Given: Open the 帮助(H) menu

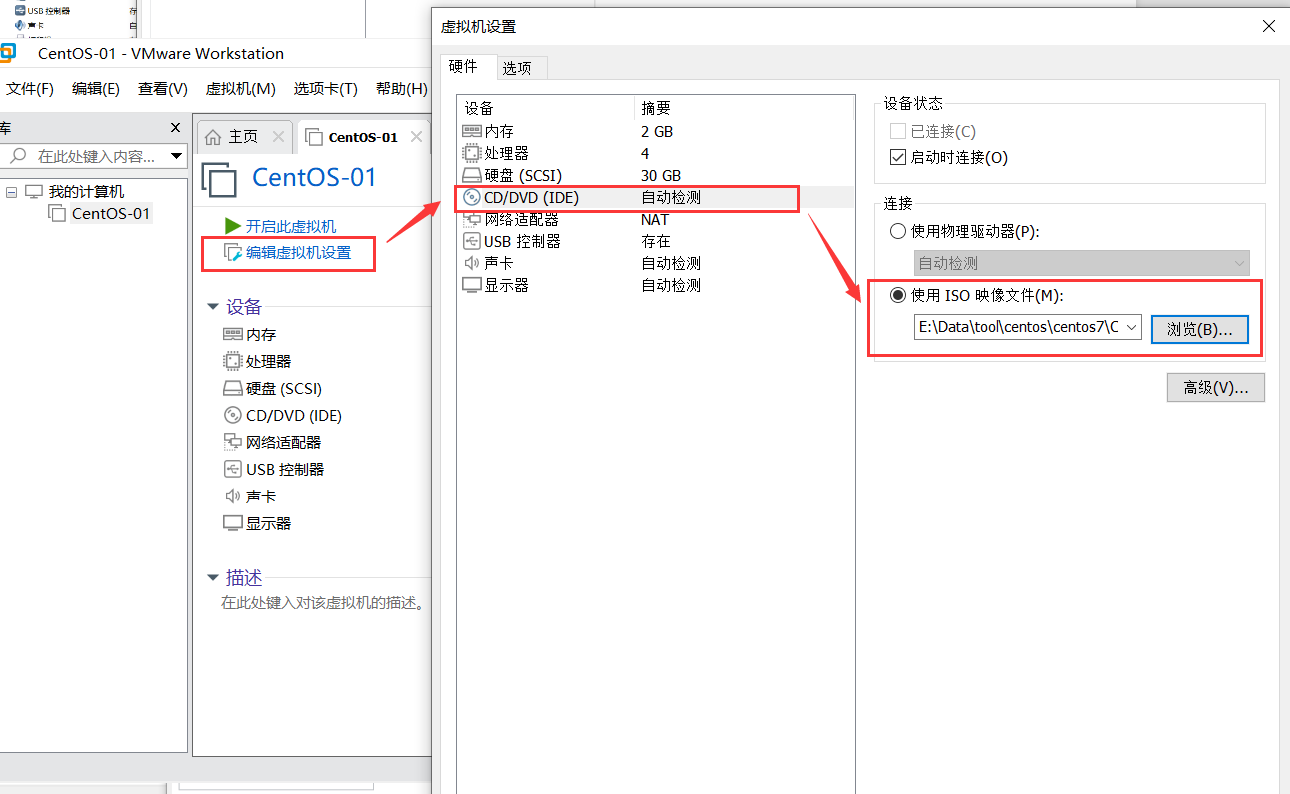Looking at the screenshot, I should click(x=402, y=89).
